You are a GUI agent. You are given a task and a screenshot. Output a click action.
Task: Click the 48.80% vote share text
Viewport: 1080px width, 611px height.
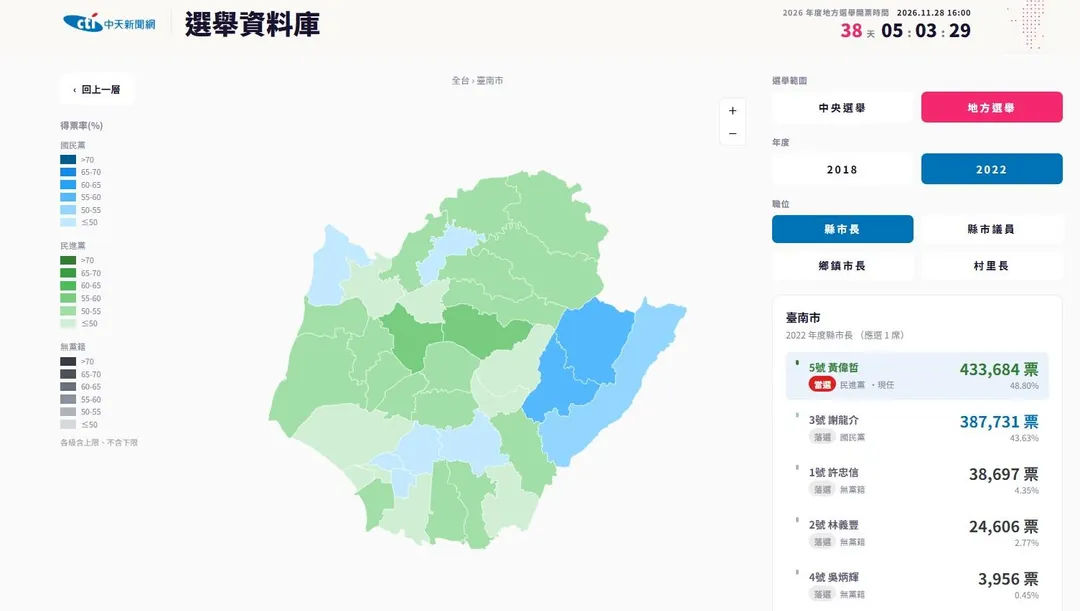coord(1024,386)
